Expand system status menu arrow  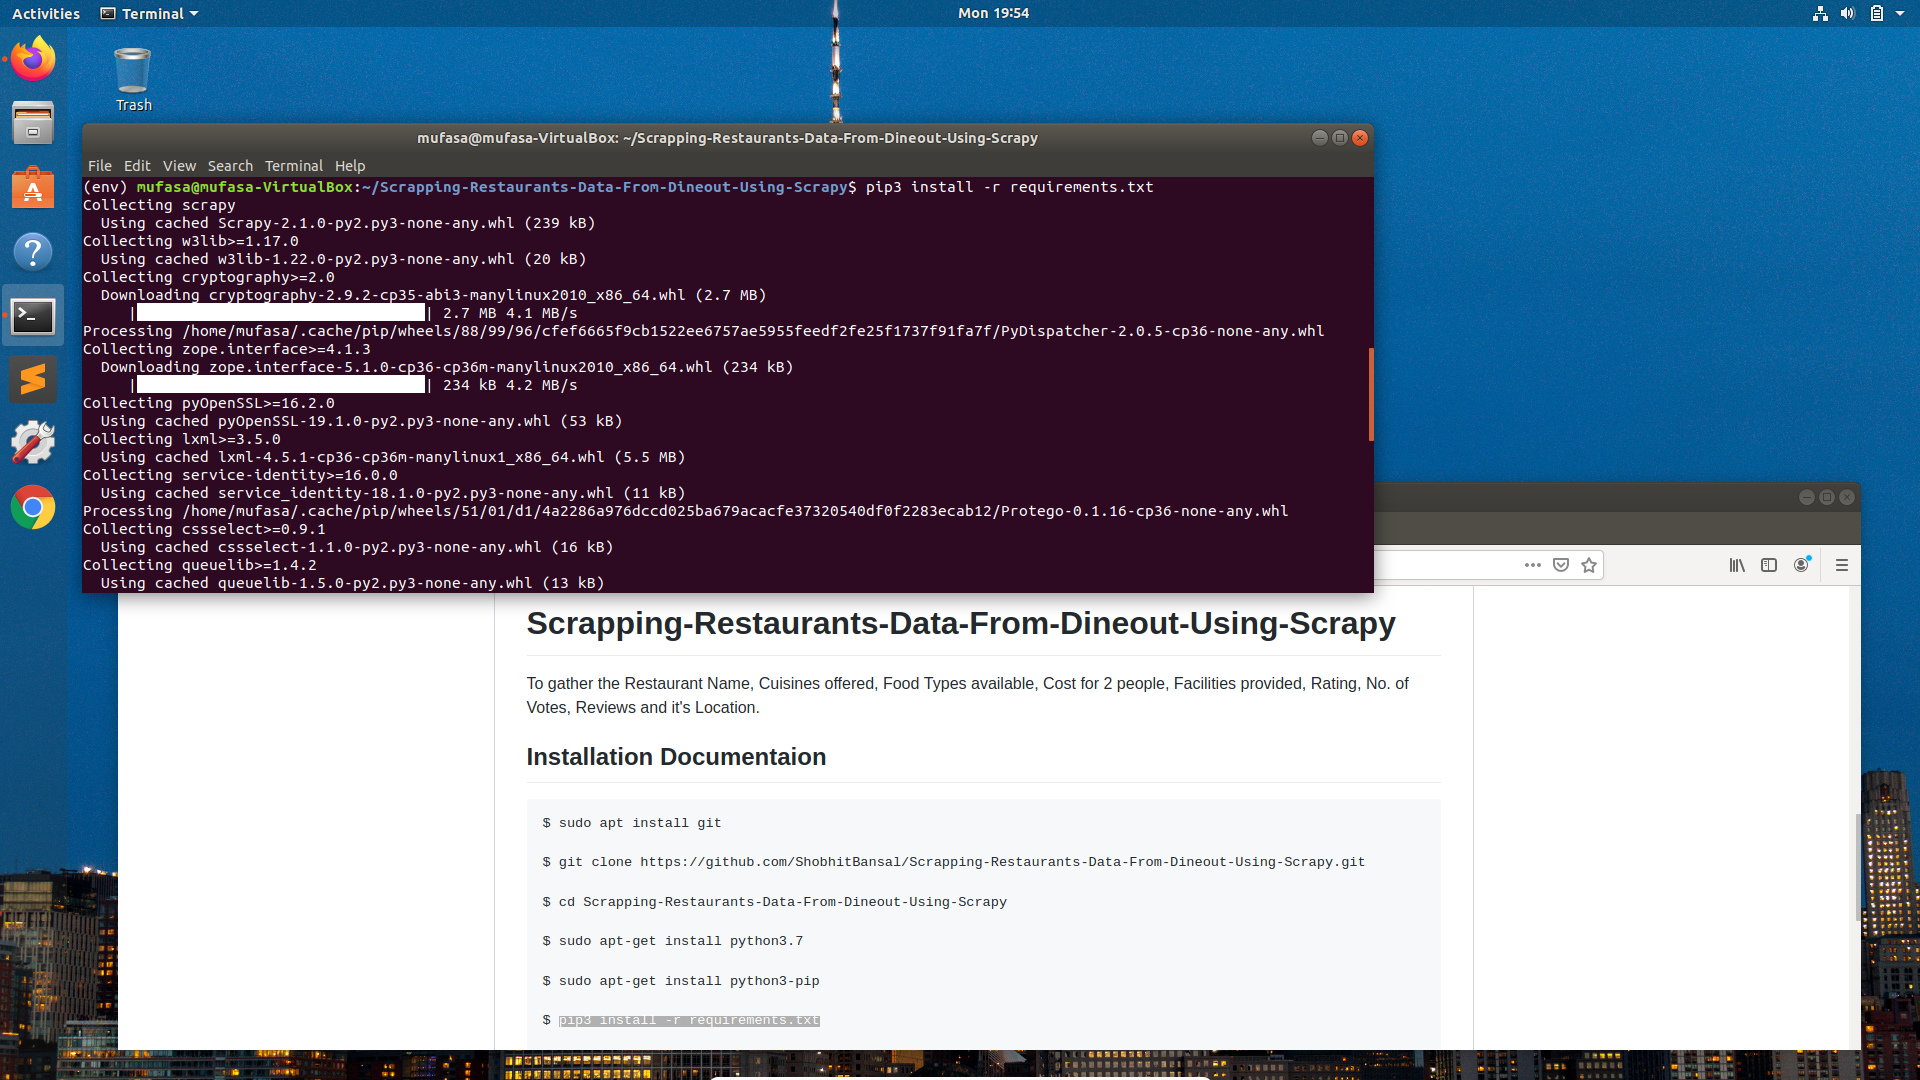pos(1900,14)
